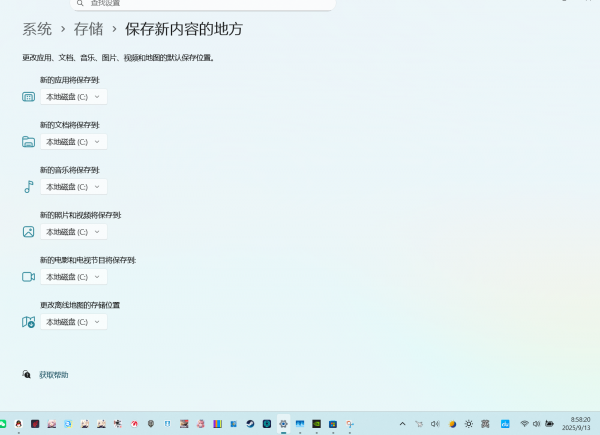This screenshot has width=600, height=435.
Task: Click the photos and videos picture icon
Action: [x=28, y=232]
